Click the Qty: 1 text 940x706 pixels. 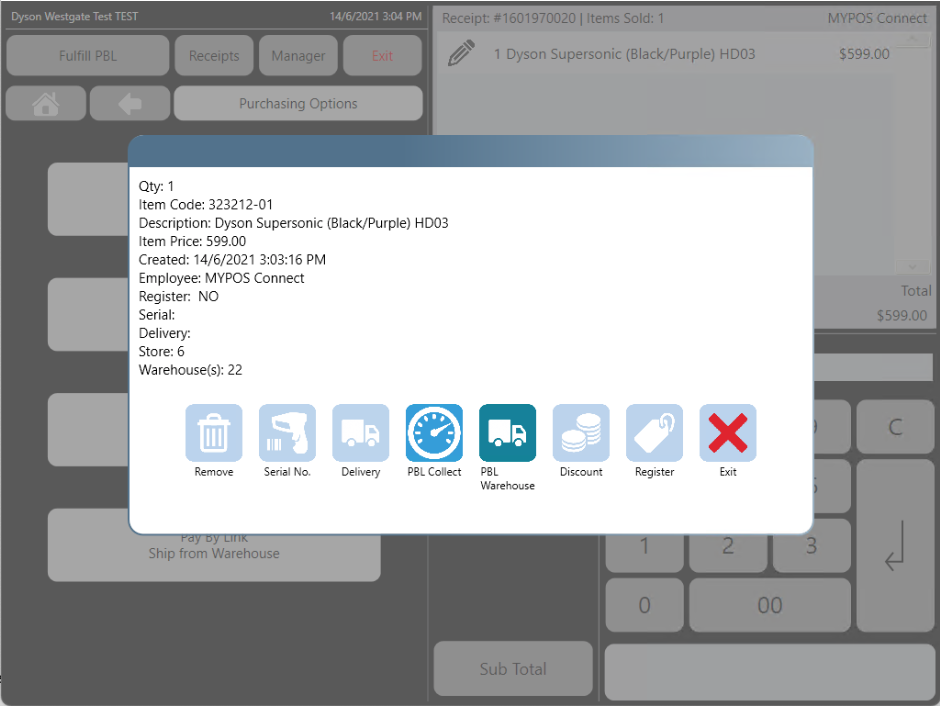point(156,186)
